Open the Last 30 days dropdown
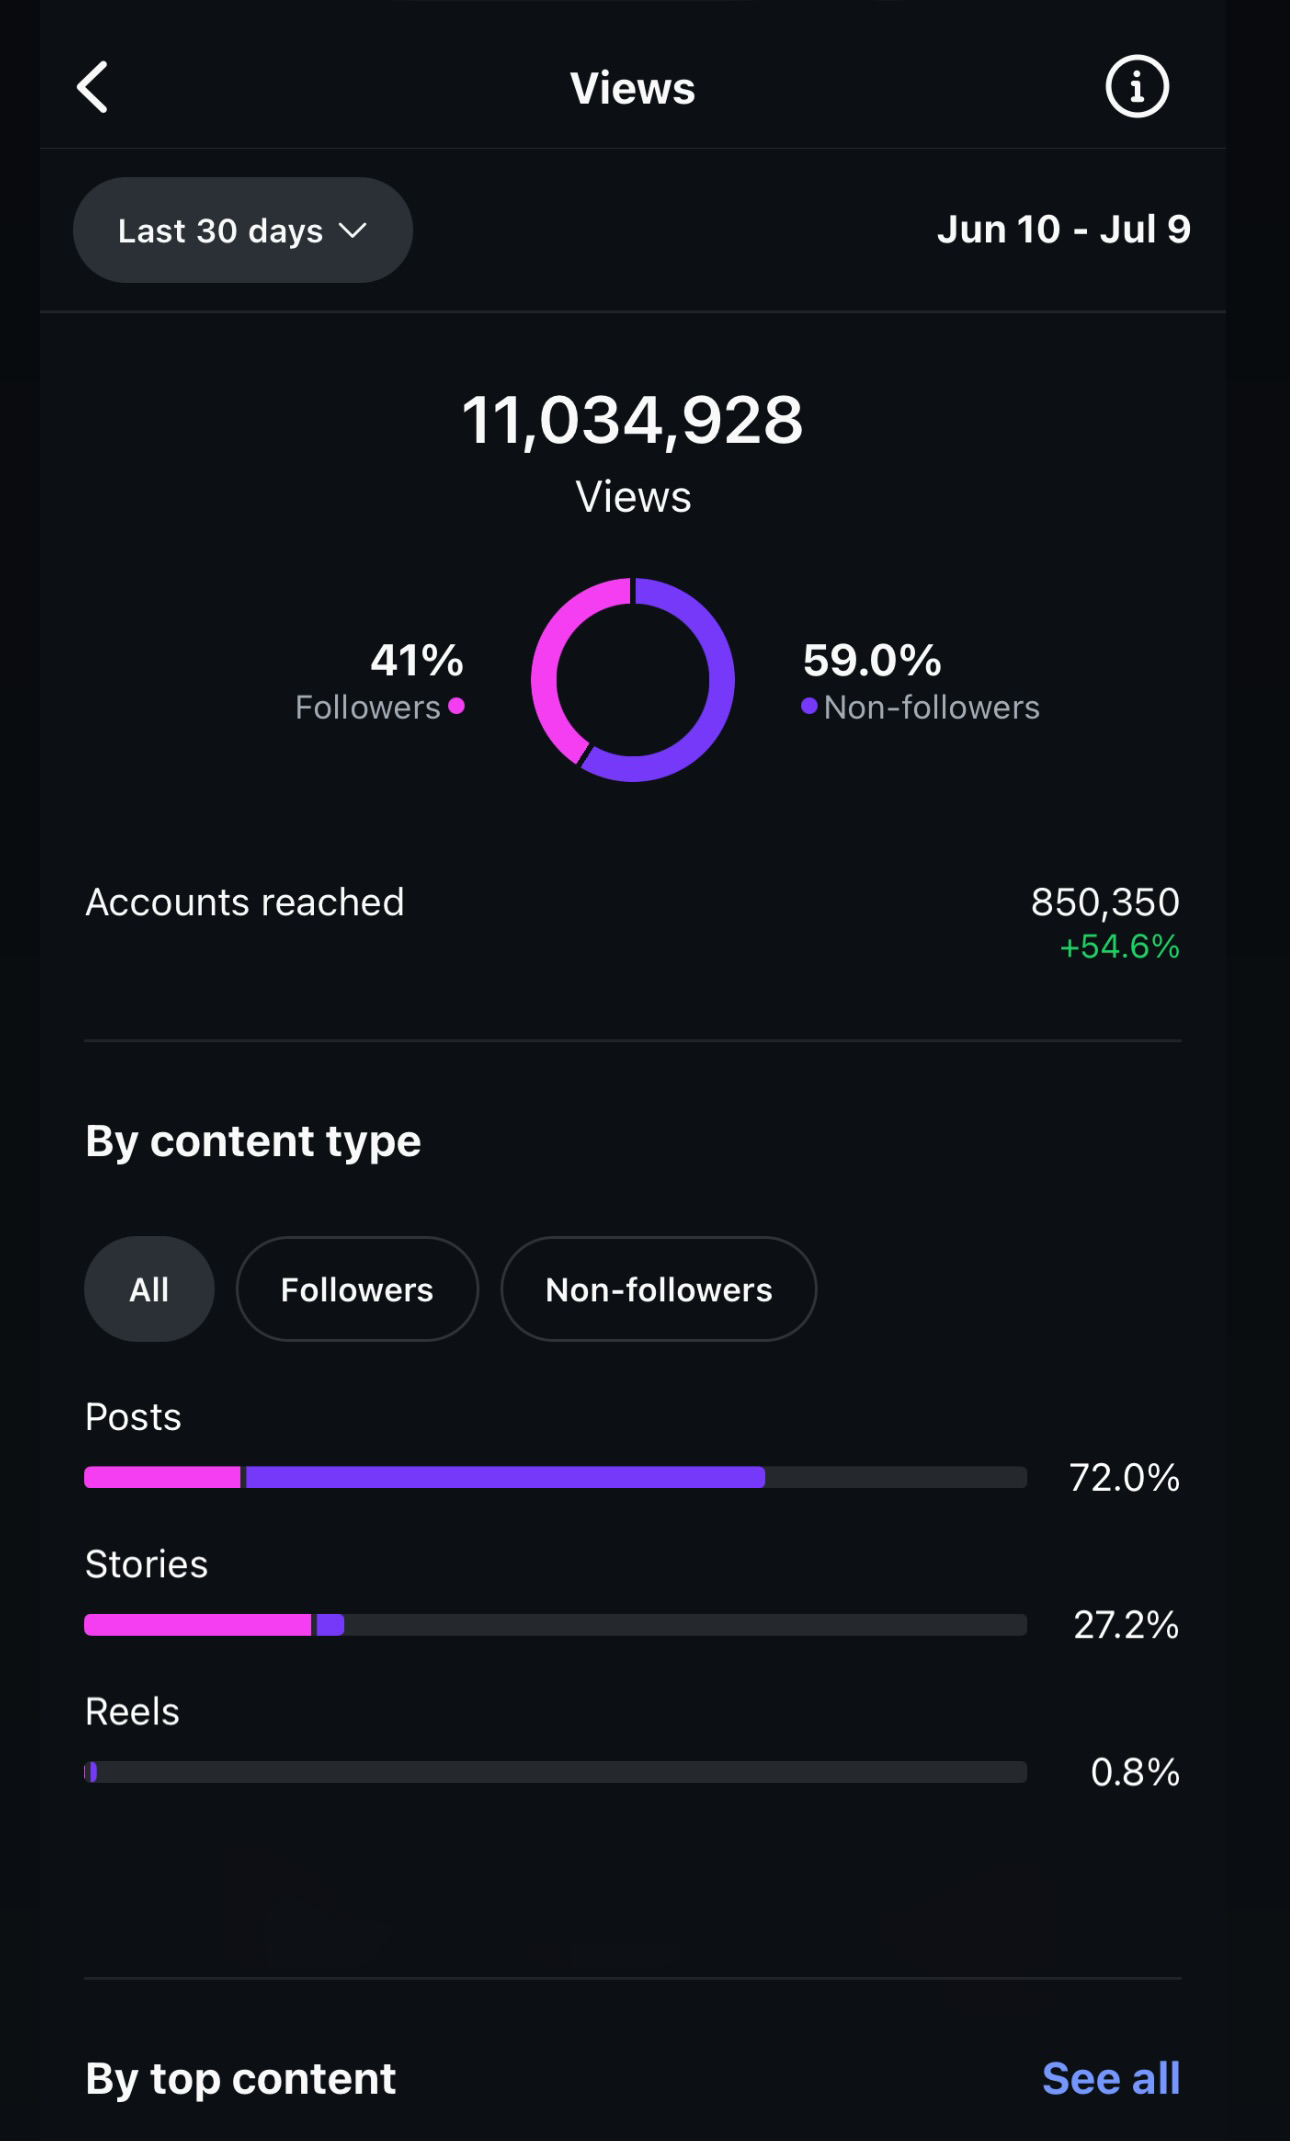The height and width of the screenshot is (2141, 1290). click(242, 230)
